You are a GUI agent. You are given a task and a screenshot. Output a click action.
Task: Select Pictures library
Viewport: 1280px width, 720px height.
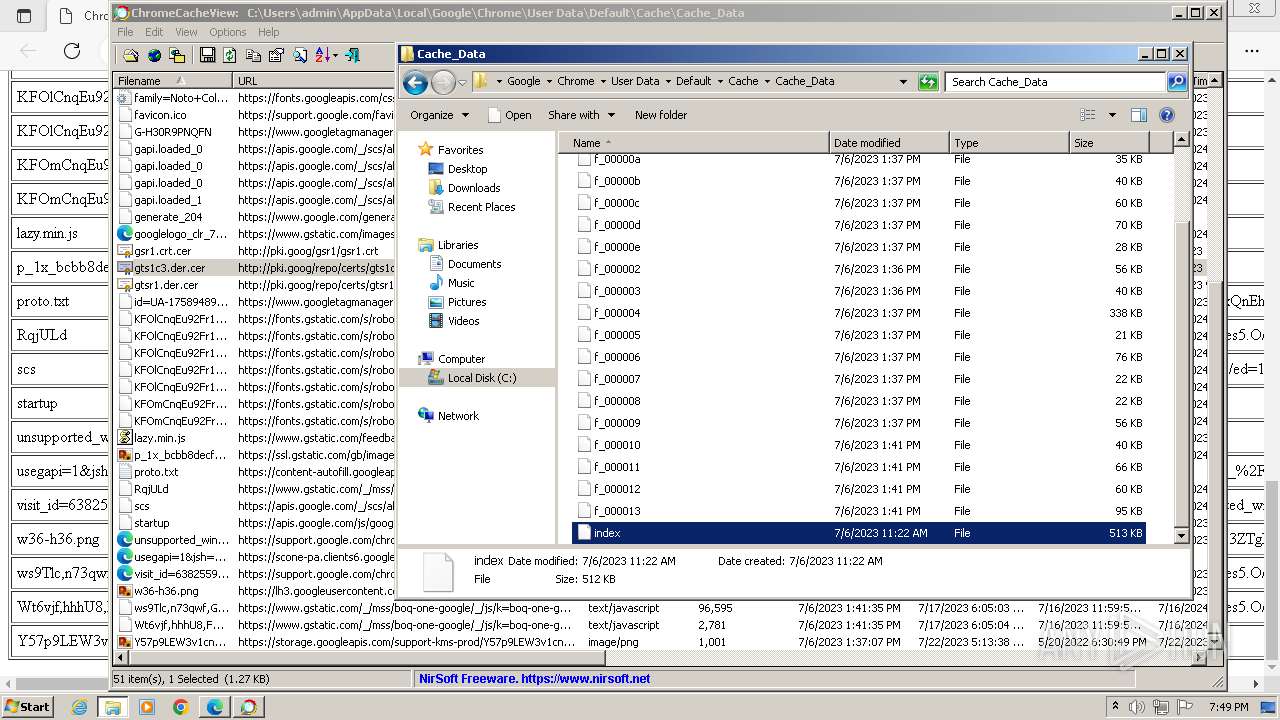[467, 302]
